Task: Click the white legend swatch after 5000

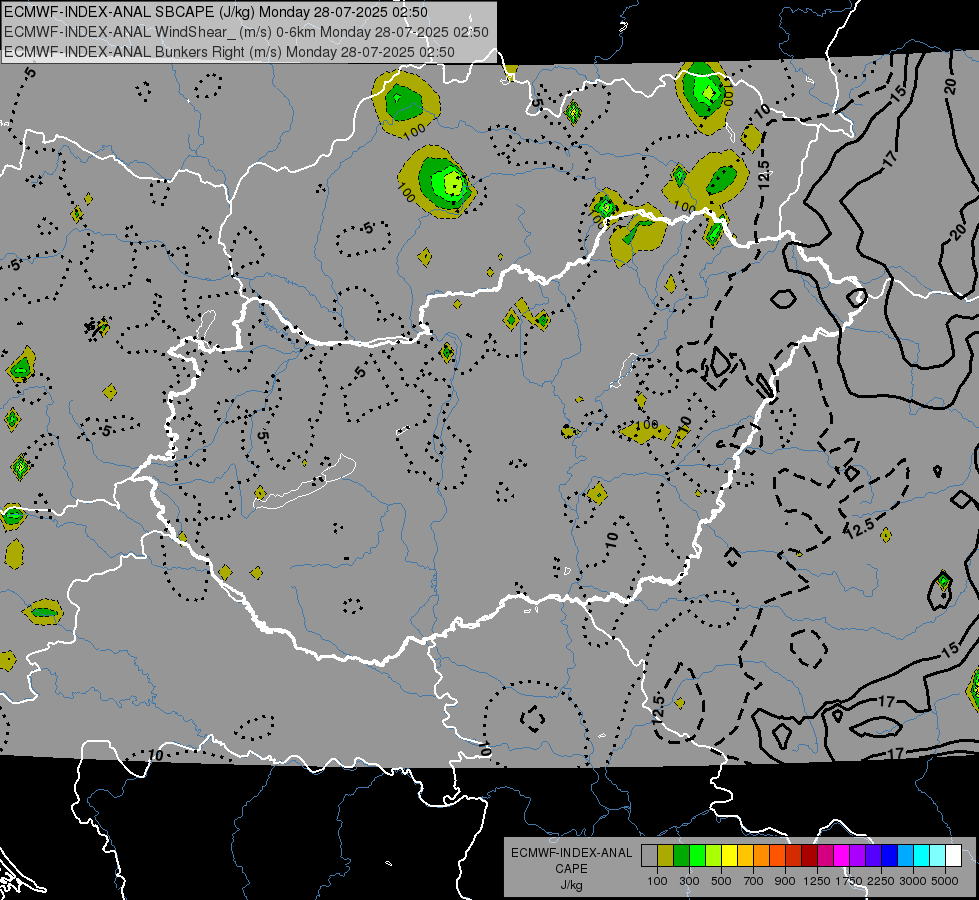Action: pyautogui.click(x=953, y=856)
